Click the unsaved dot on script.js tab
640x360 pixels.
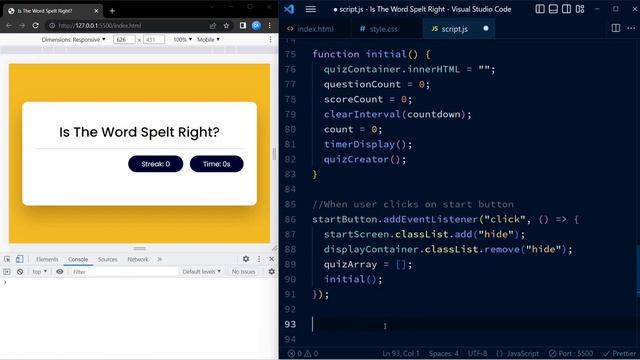486,28
